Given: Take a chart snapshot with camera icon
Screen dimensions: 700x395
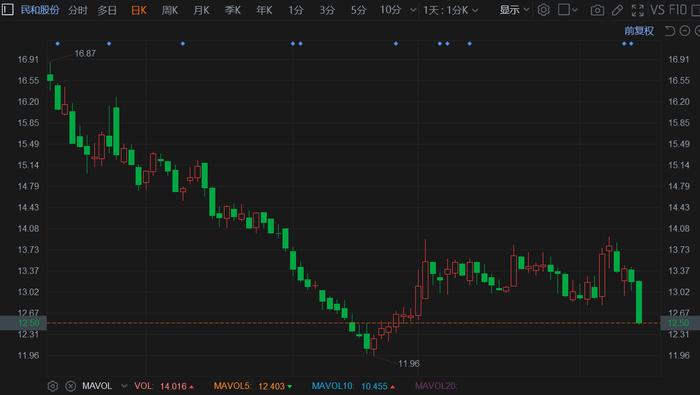Looking at the screenshot, I should click(x=597, y=10).
